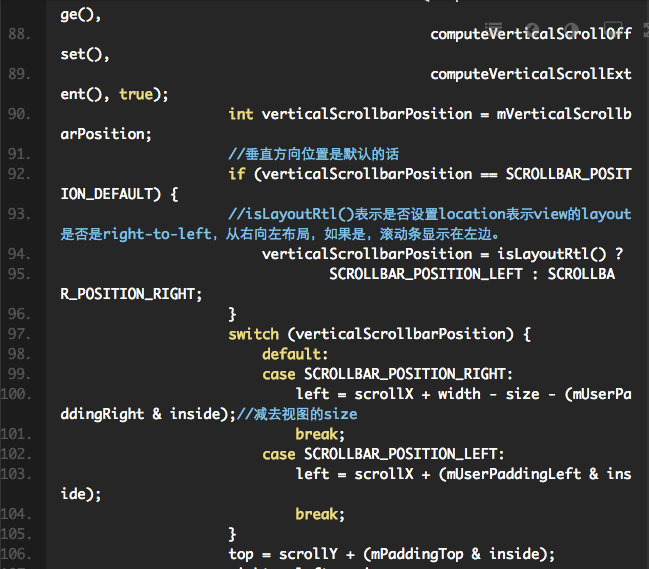The image size is (649, 569).
Task: Click 'mUserPaddingLeft' on line 103
Action: pos(514,473)
